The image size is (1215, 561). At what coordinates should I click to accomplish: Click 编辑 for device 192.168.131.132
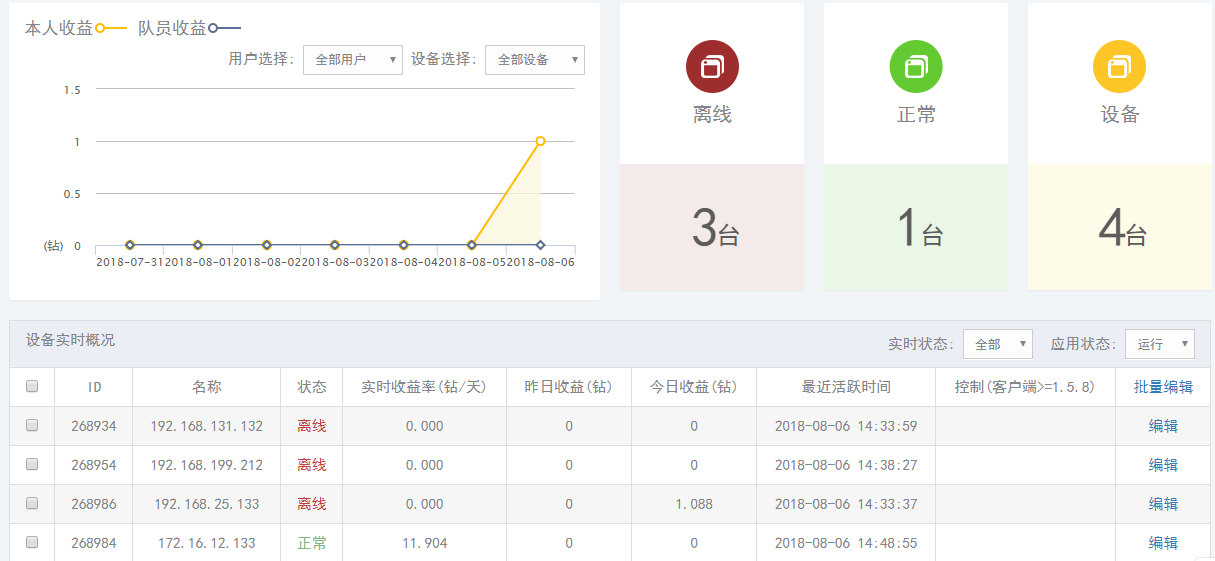(x=1163, y=426)
